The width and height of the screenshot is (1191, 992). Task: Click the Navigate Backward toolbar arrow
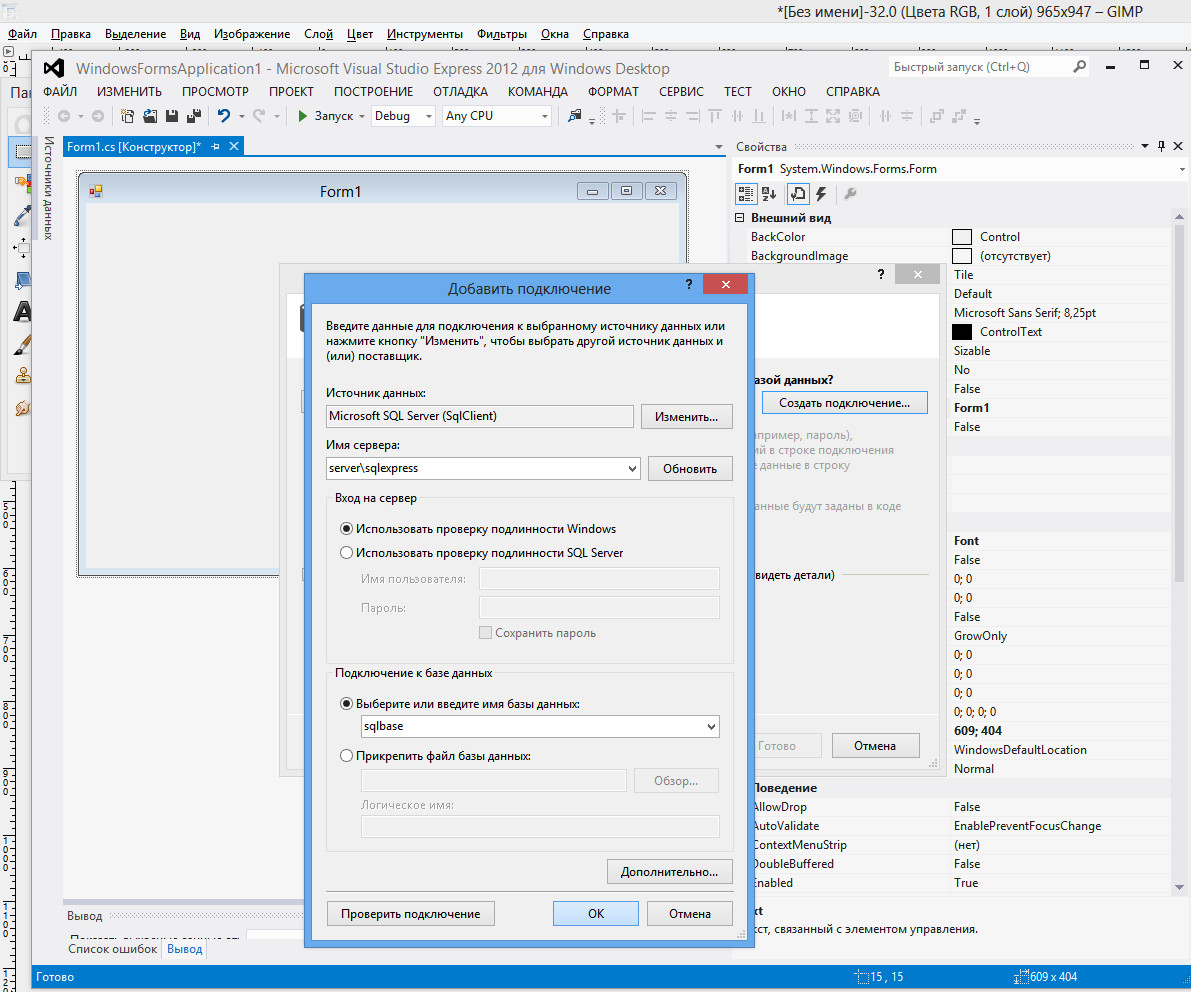[x=64, y=116]
